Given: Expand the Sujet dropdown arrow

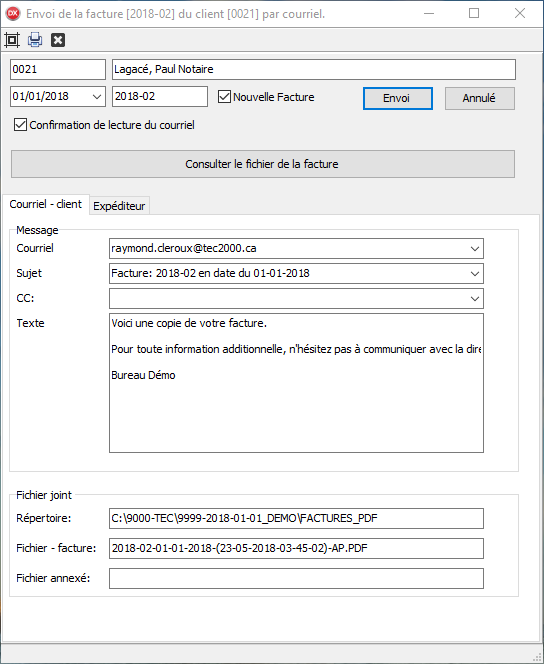Looking at the screenshot, I should point(475,274).
